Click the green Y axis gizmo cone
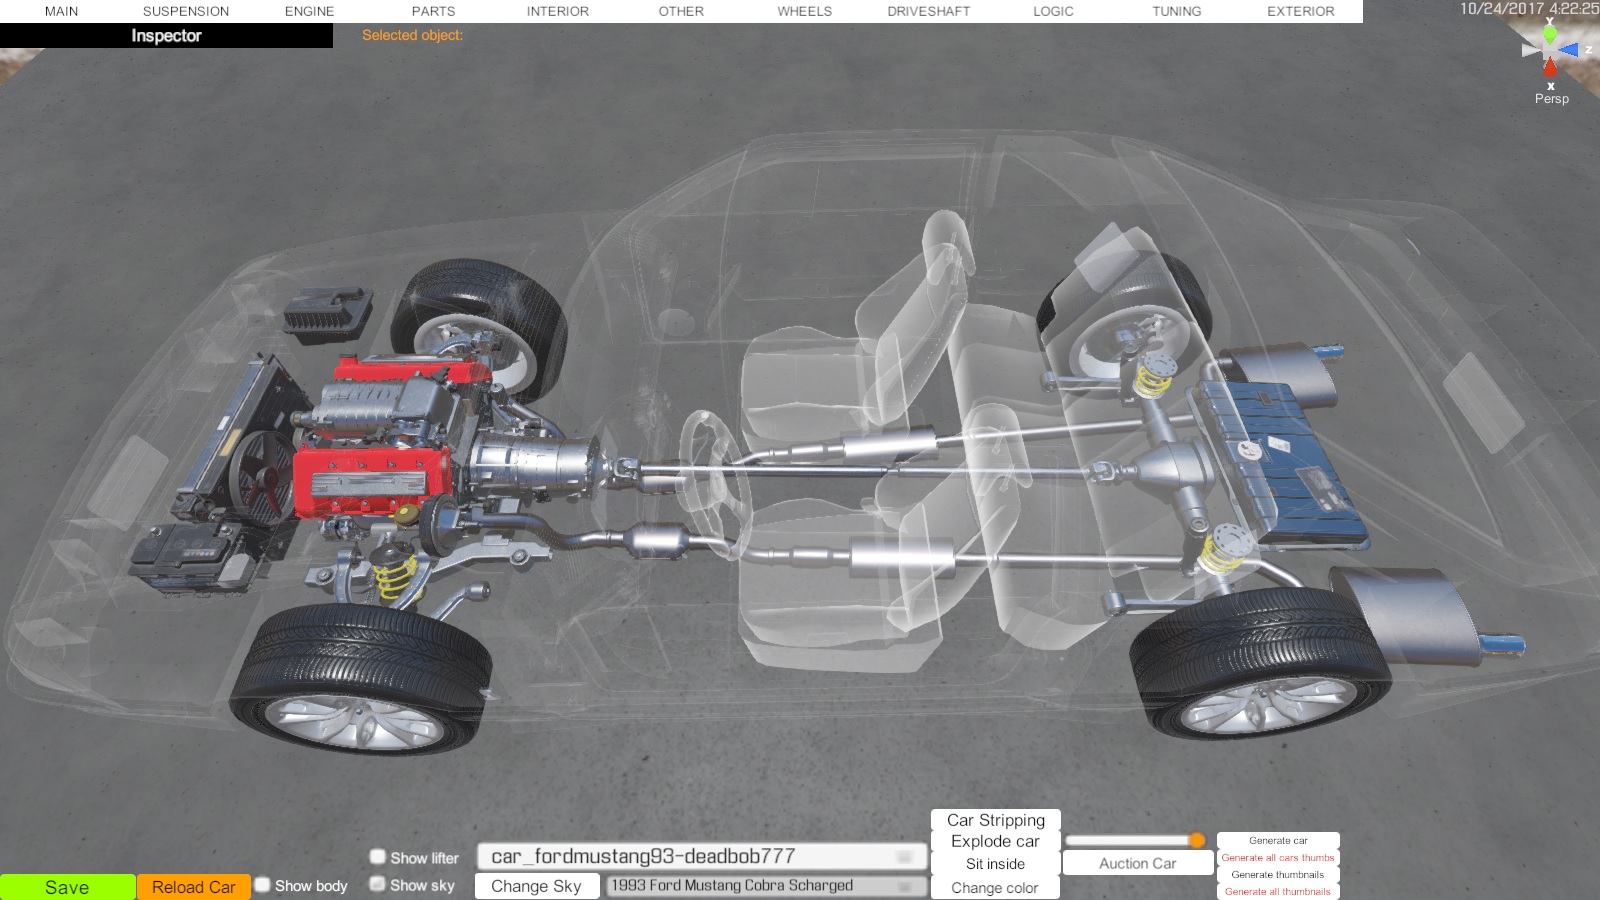This screenshot has height=900, width=1600. click(1549, 34)
